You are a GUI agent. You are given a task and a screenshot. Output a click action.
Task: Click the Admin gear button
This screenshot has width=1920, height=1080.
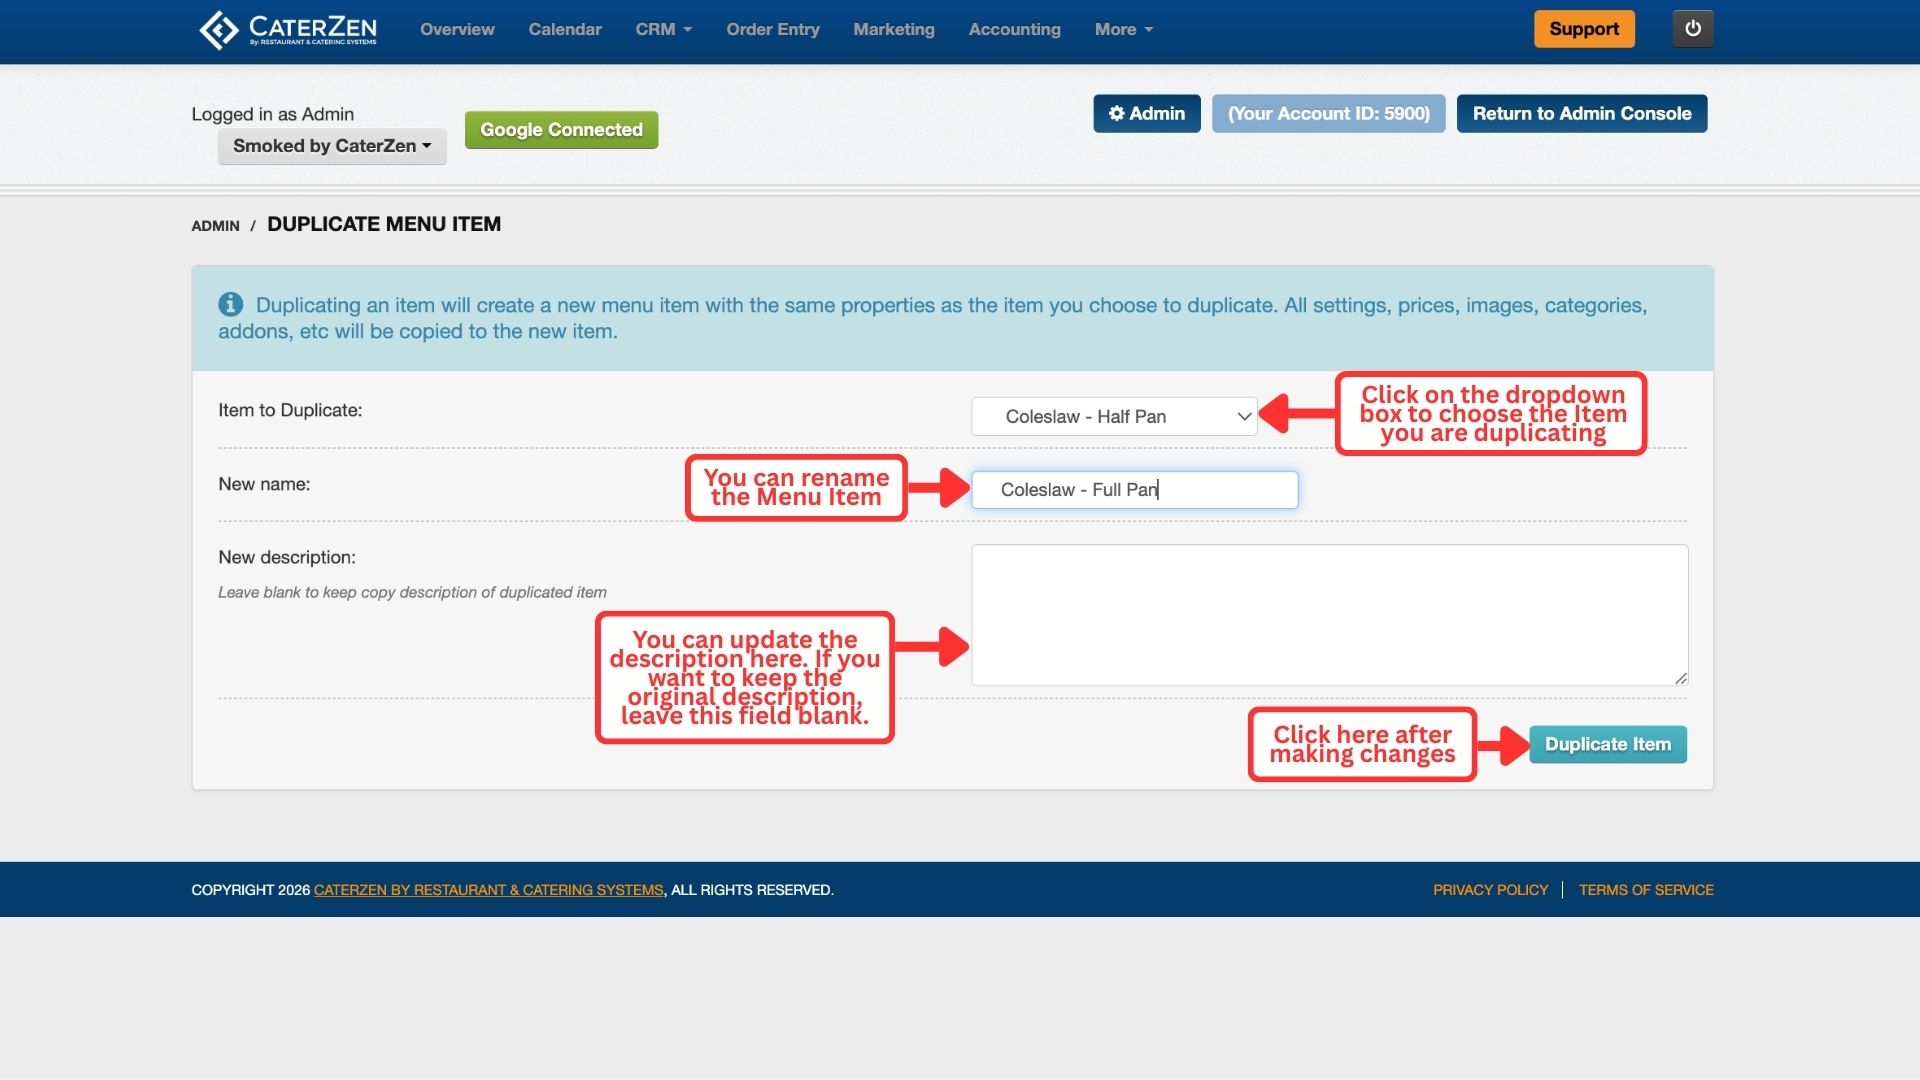coord(1146,114)
